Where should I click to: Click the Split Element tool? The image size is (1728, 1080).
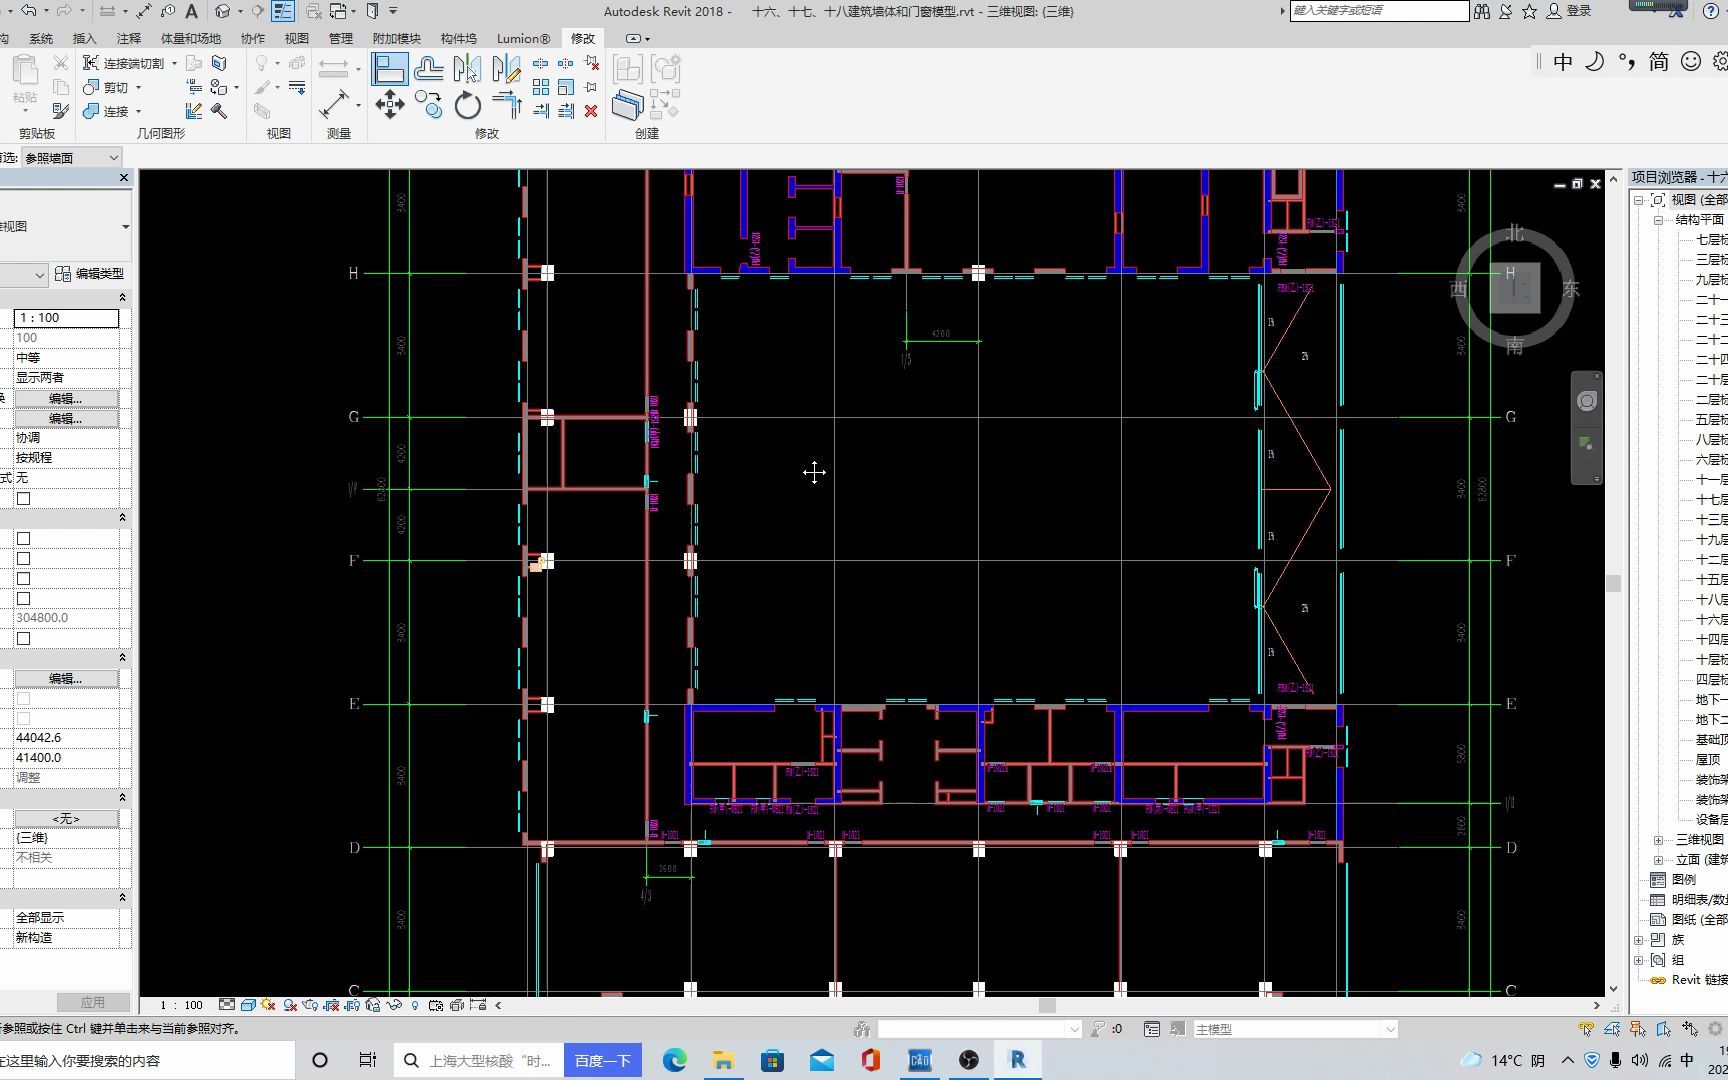pos(541,63)
